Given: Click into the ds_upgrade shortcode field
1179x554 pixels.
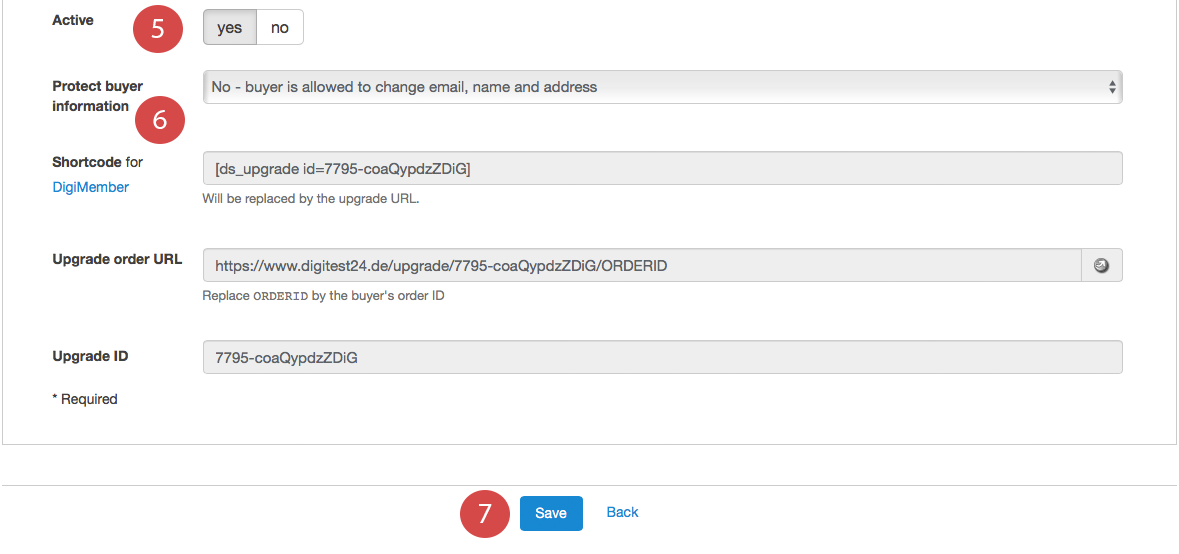Looking at the screenshot, I should pos(662,168).
